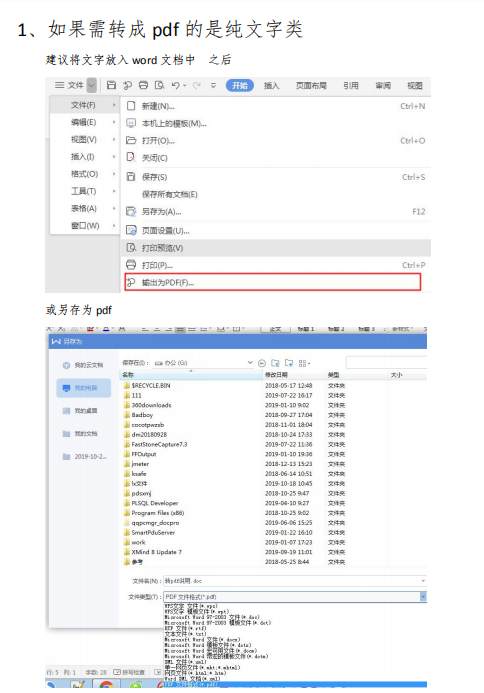Click the hamburger 文件 menu button
The height and width of the screenshot is (693, 484).
(x=69, y=85)
